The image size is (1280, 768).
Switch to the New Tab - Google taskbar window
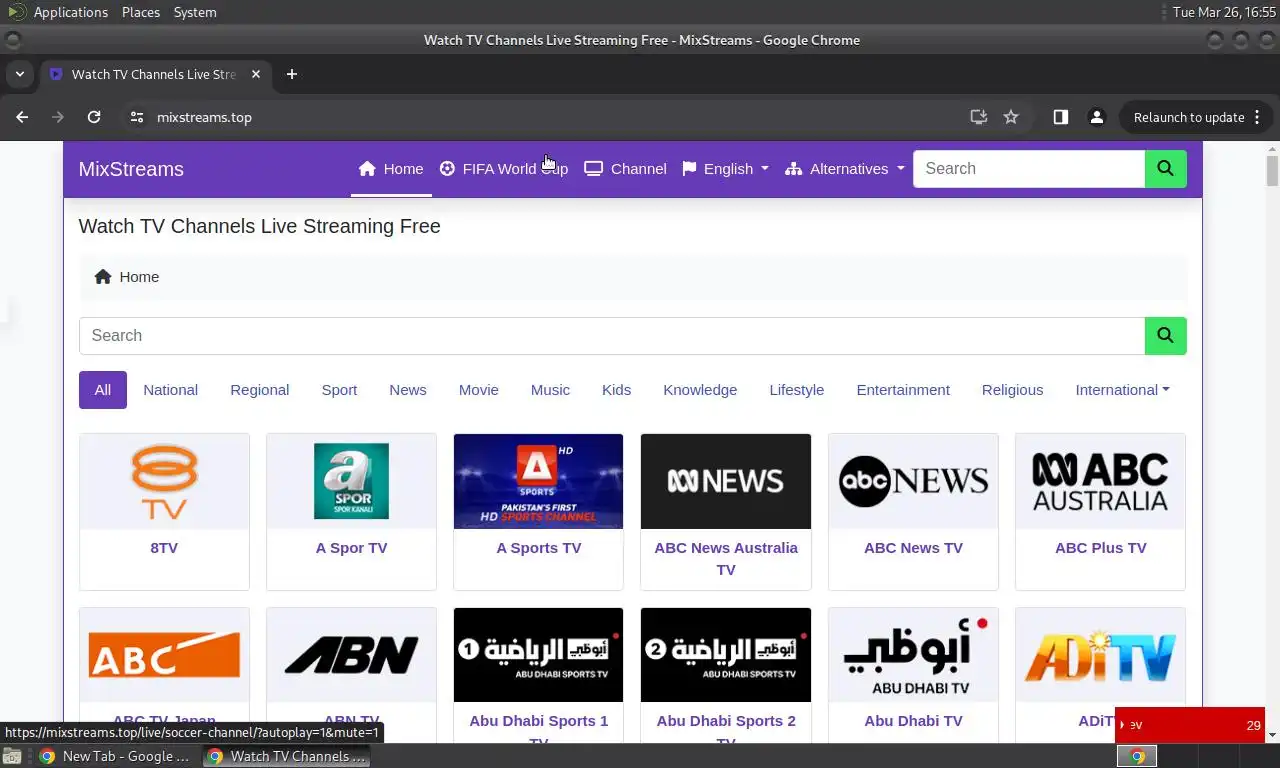pos(115,756)
